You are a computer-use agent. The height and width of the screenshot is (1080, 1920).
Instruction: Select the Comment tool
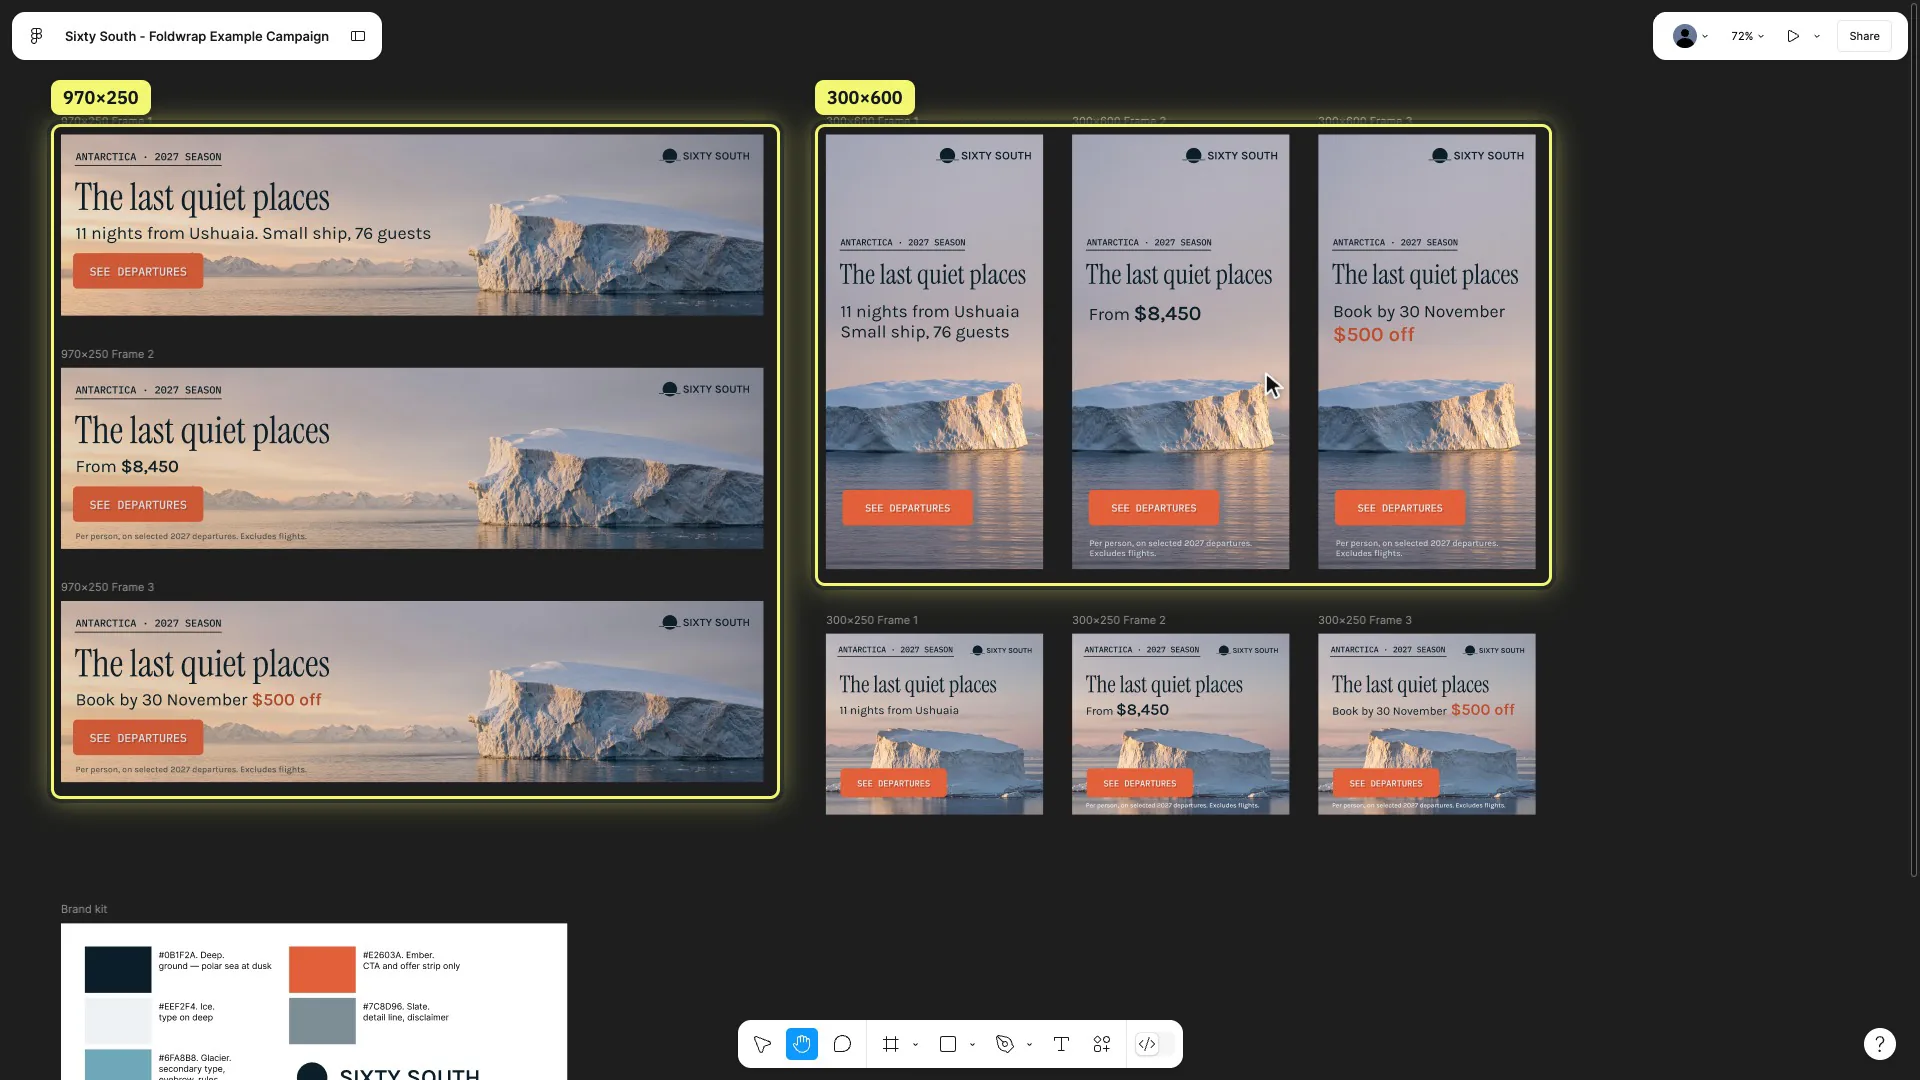pos(842,1044)
